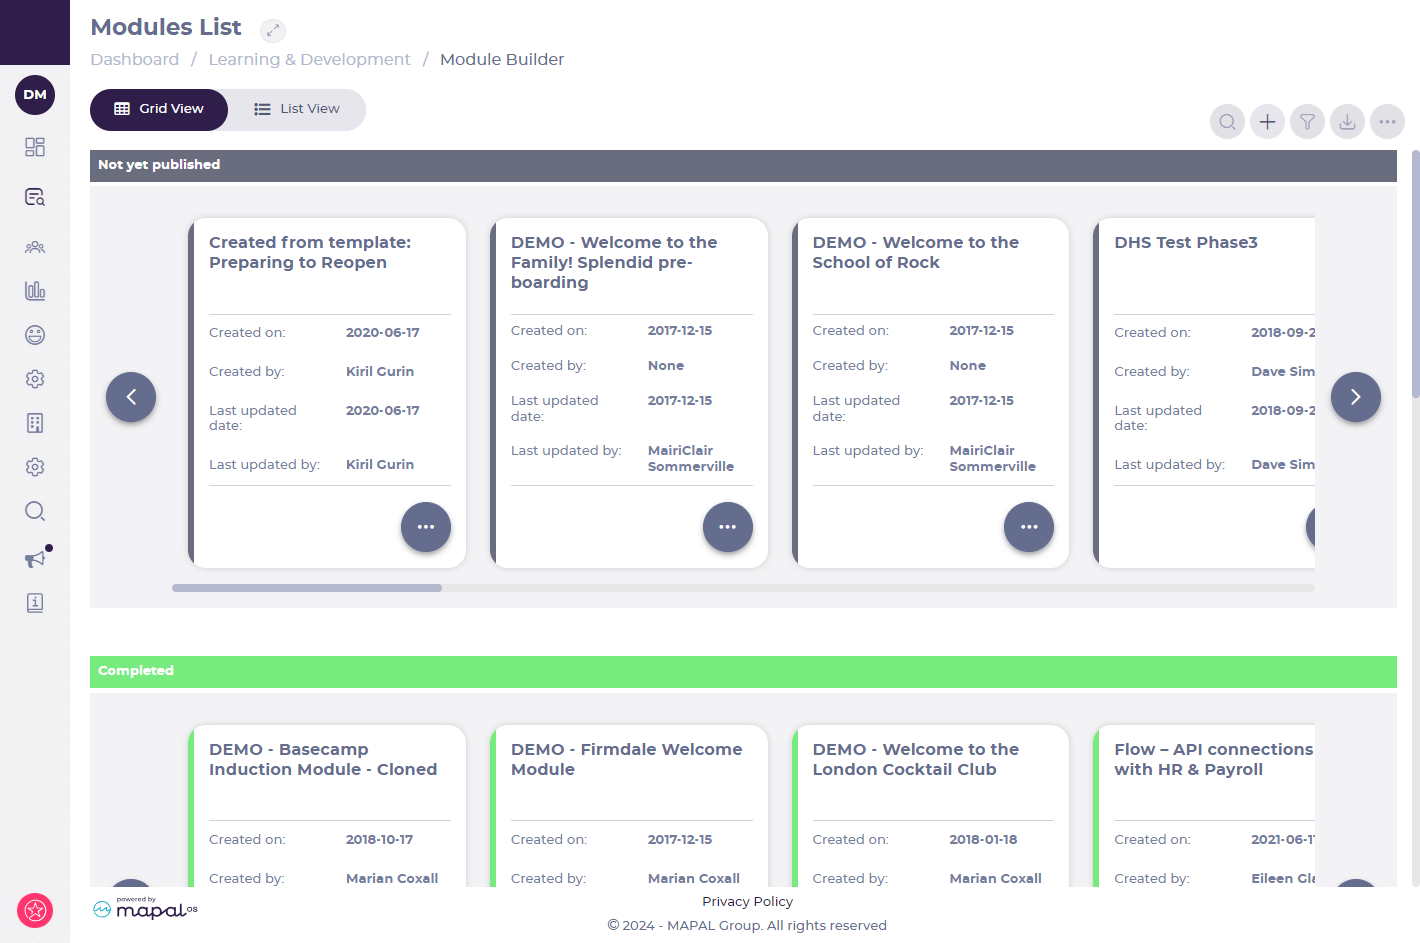Open the toolbar more options ellipsis
Screen dimensions: 1420x943
[1387, 122]
